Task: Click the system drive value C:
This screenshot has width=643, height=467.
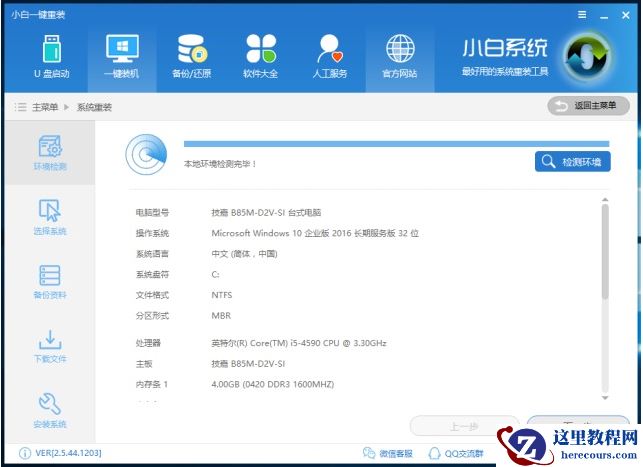Action: pos(215,274)
